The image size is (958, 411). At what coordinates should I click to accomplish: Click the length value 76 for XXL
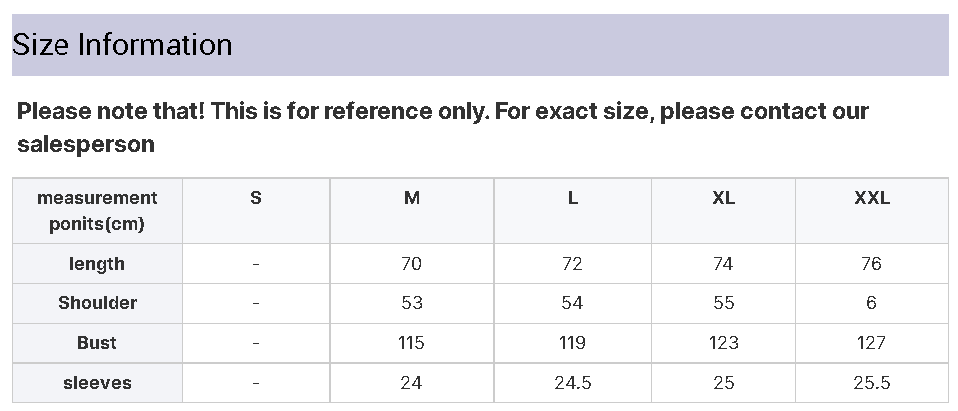(872, 264)
